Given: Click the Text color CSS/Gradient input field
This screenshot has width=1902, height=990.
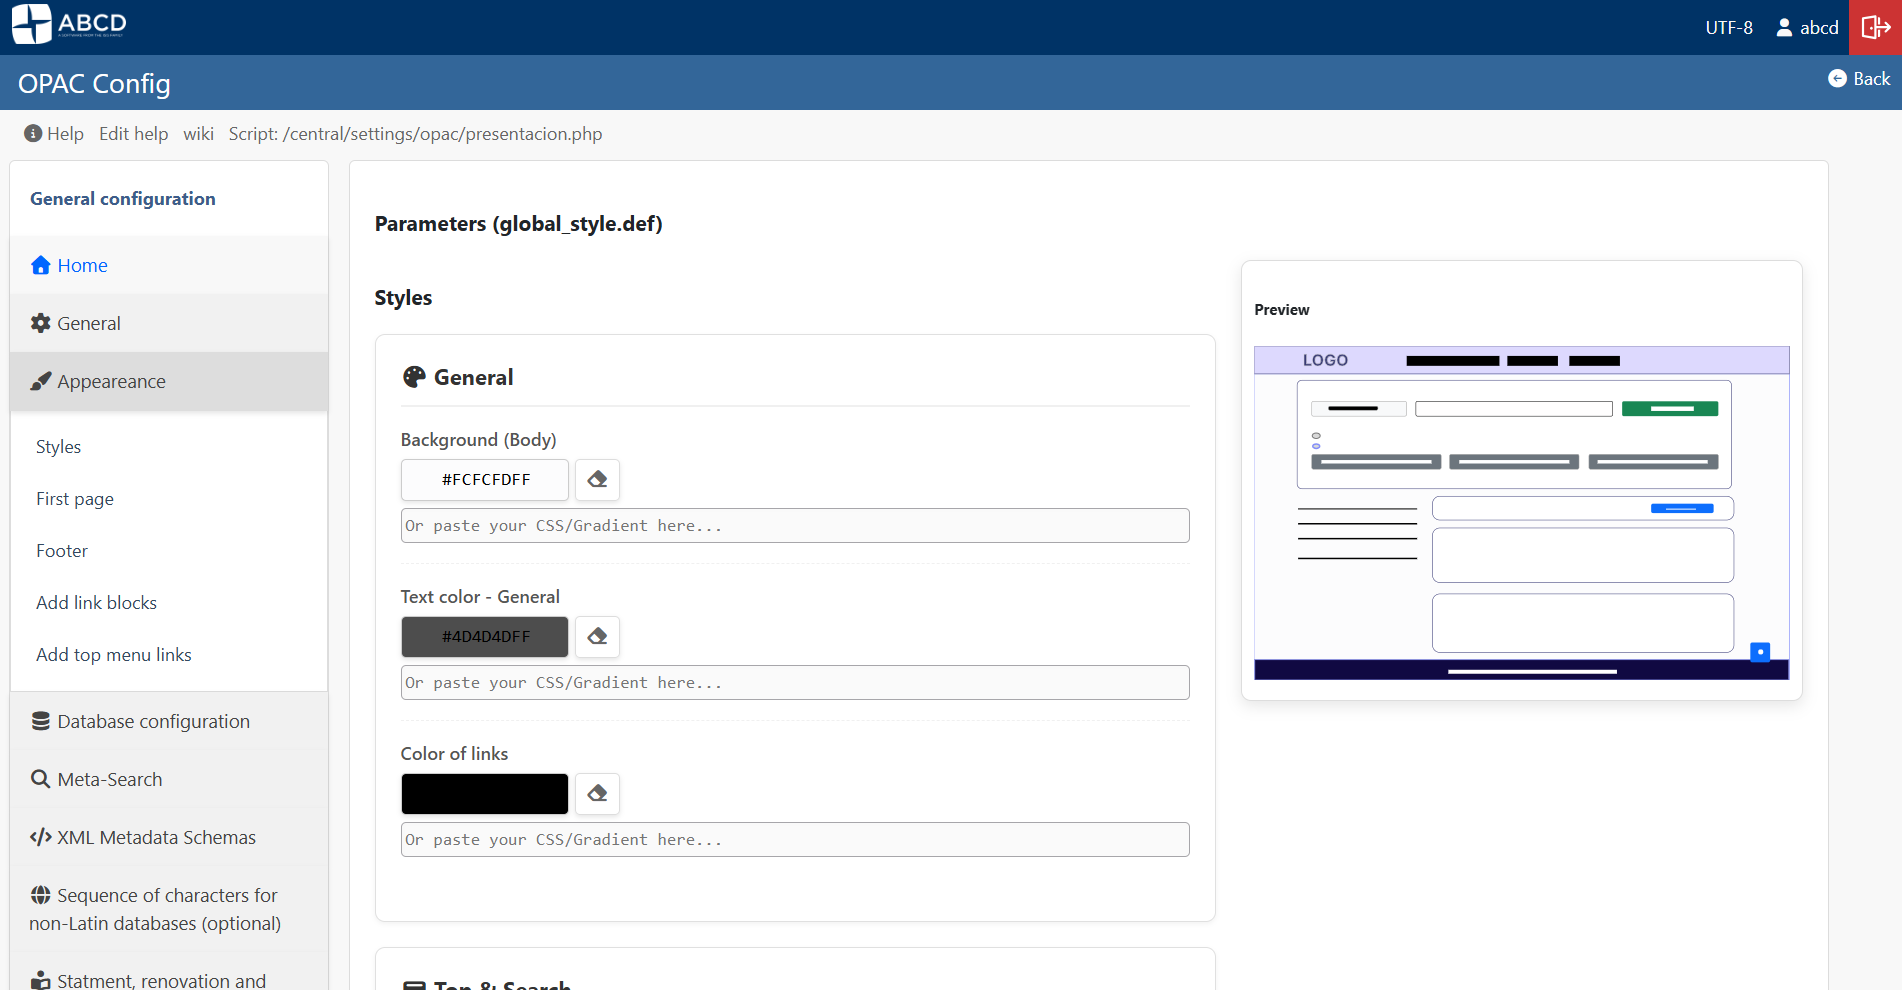Looking at the screenshot, I should click(x=795, y=683).
